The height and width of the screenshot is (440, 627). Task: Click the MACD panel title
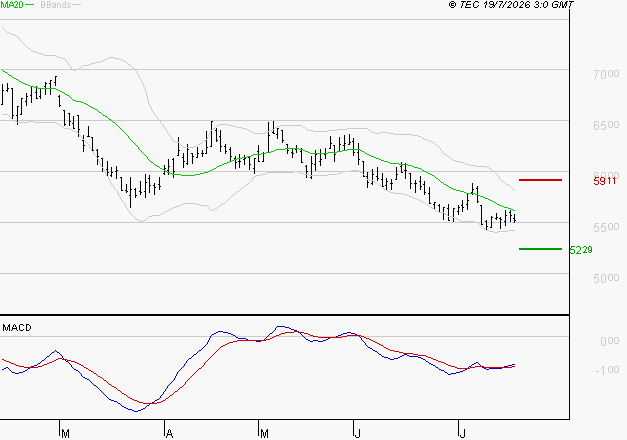point(17,328)
